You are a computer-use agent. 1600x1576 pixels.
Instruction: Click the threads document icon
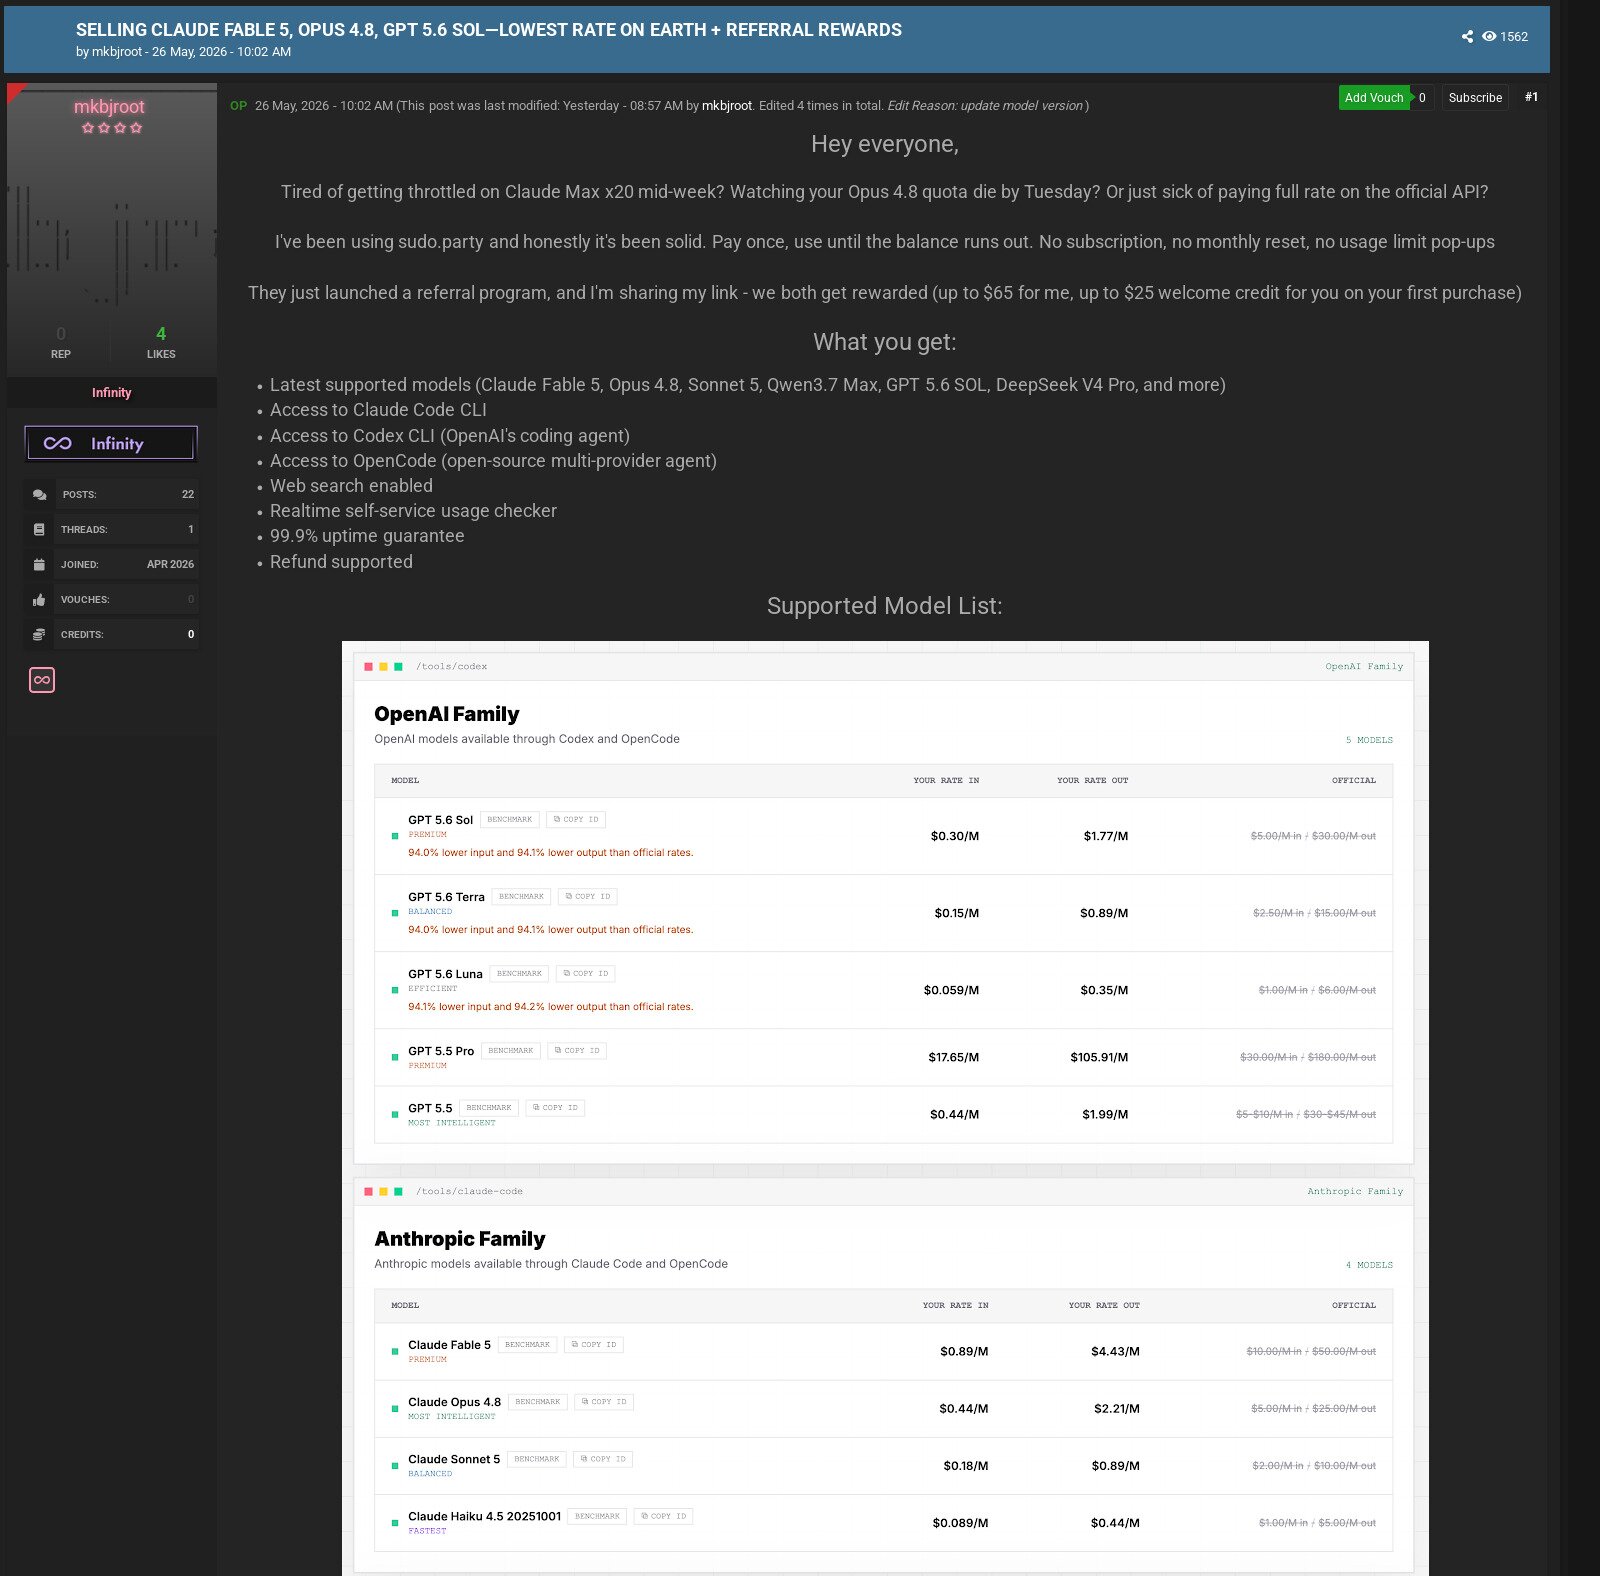[39, 530]
